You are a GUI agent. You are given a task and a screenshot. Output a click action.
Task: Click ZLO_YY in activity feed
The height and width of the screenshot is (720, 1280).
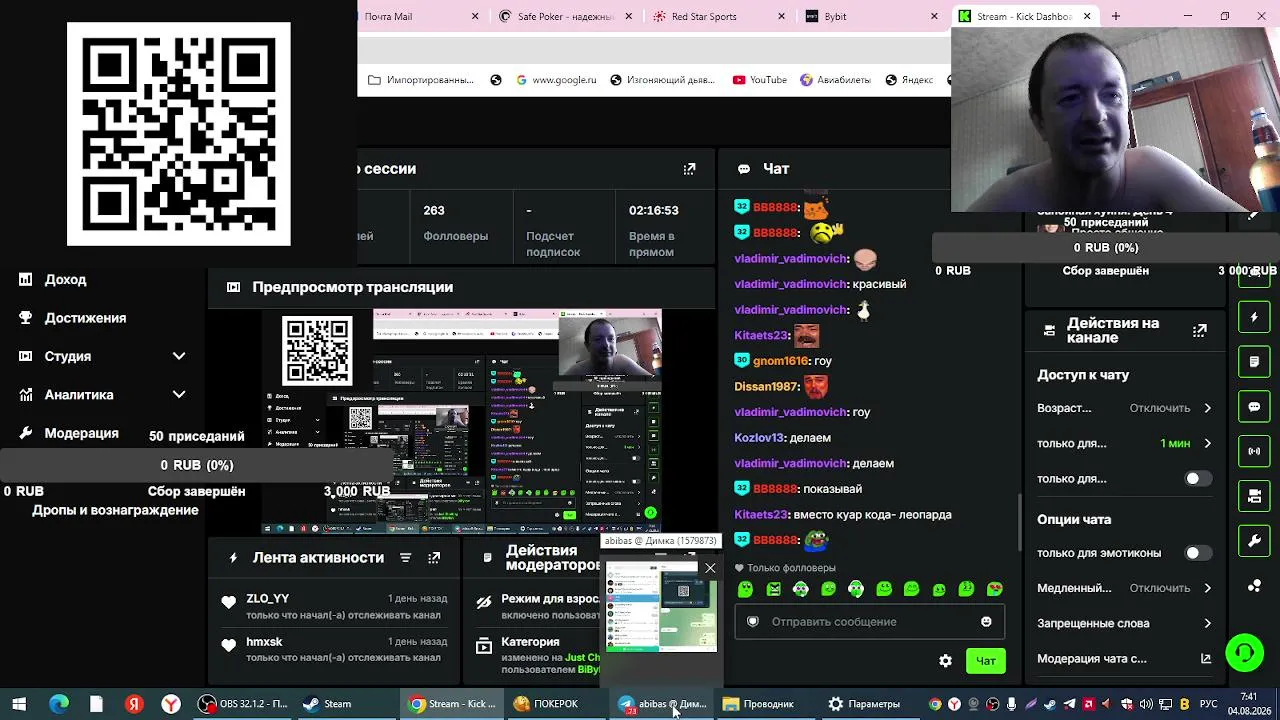(x=267, y=599)
